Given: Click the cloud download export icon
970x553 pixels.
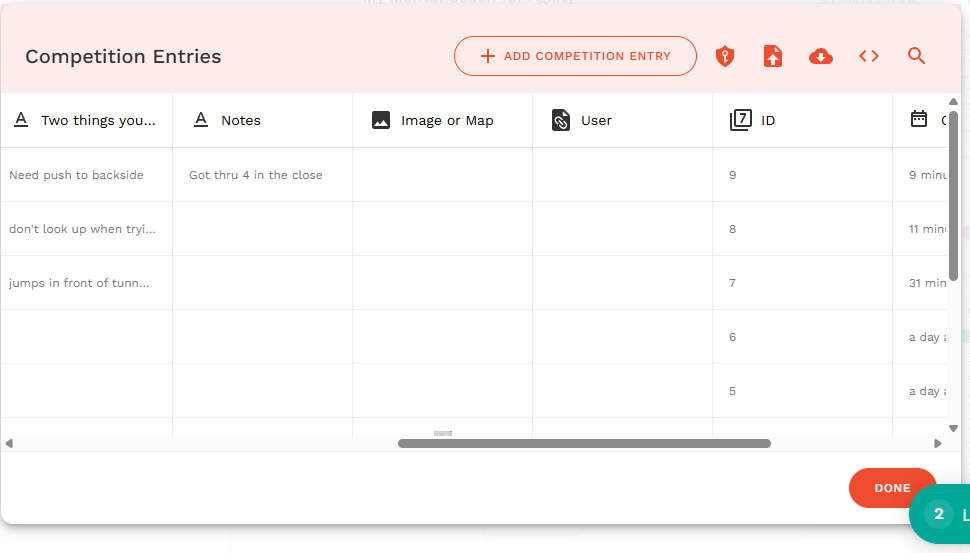Looking at the screenshot, I should pyautogui.click(x=821, y=56).
